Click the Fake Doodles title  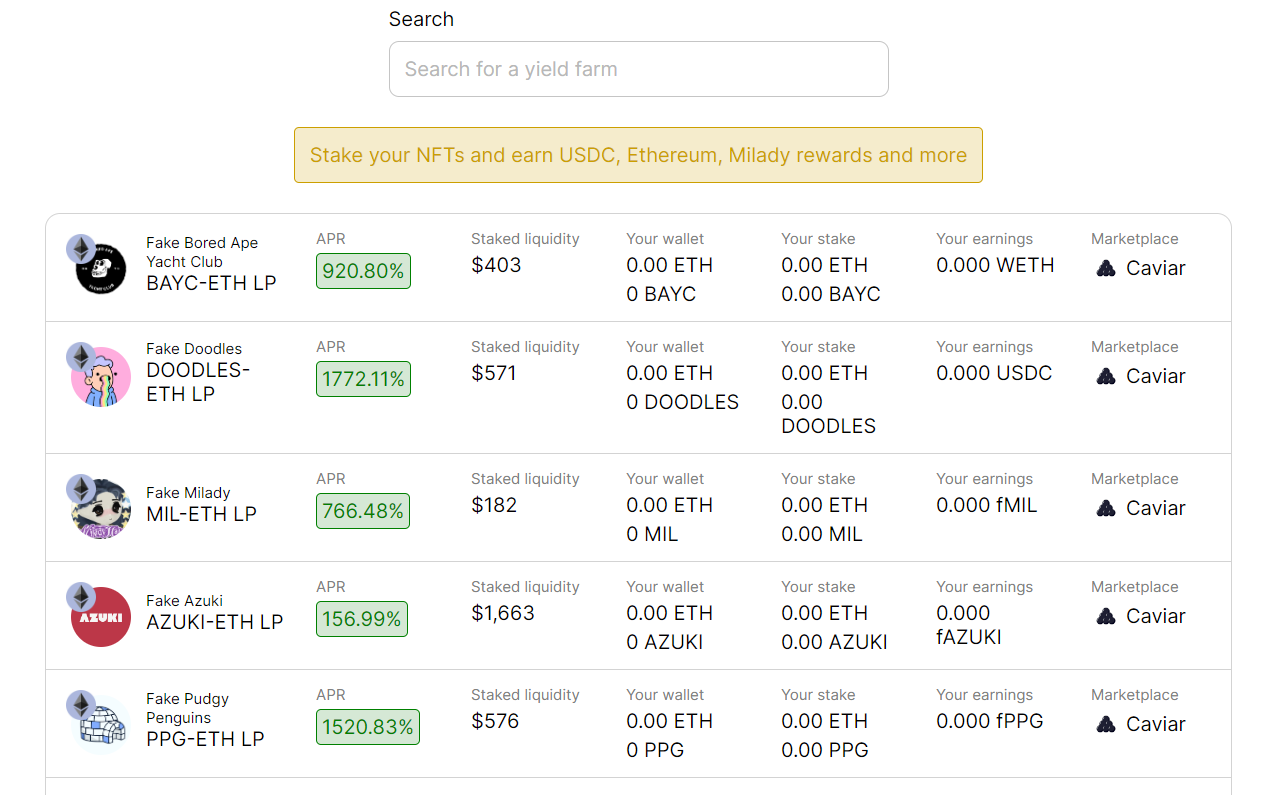coord(194,349)
